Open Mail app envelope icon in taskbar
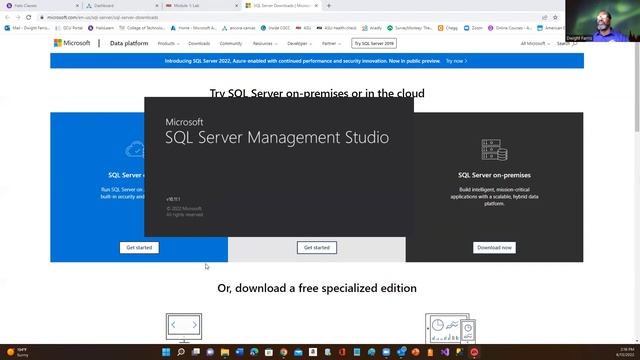Screen dimensions: 640x360 coord(298,352)
